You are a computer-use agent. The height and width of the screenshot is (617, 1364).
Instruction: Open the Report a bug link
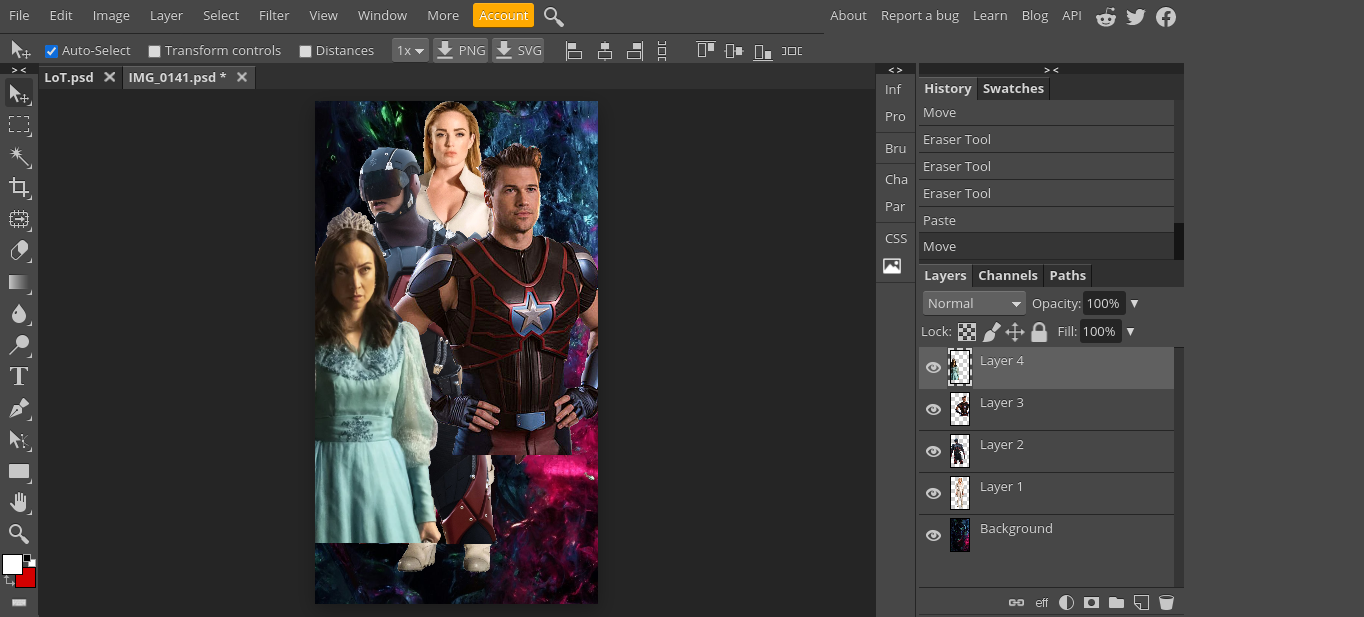[x=920, y=16]
